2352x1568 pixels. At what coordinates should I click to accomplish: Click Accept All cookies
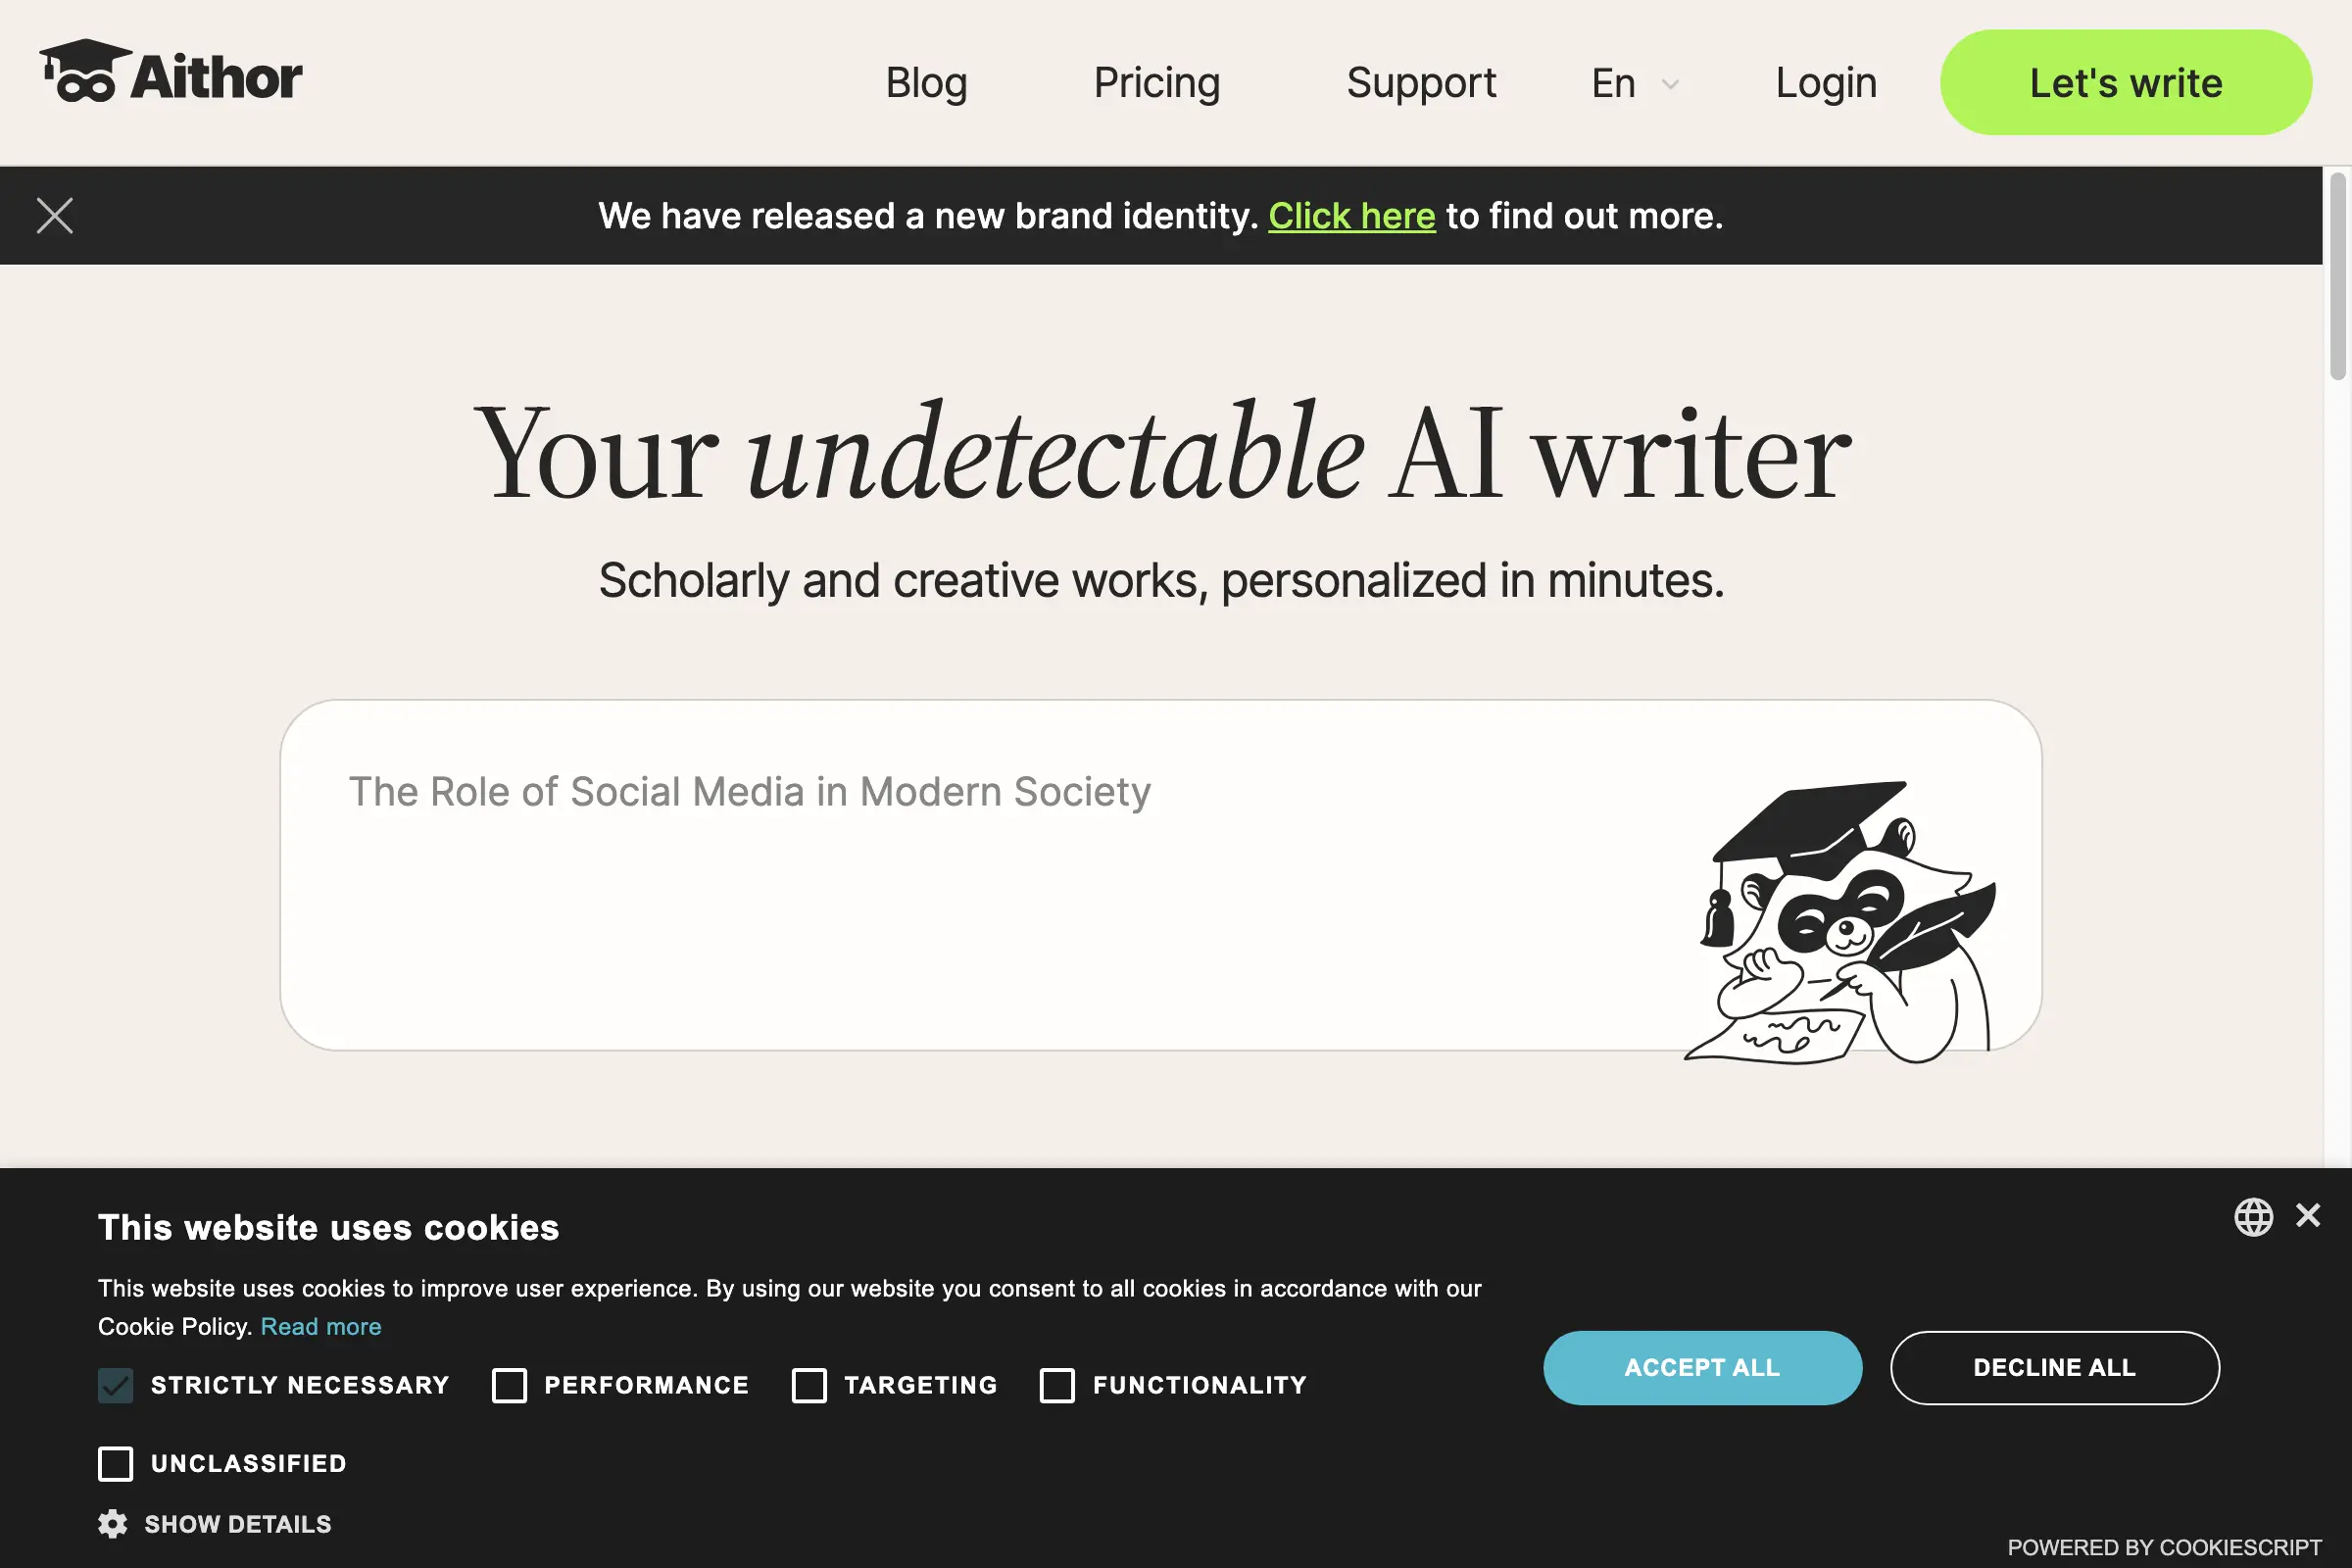[1702, 1367]
